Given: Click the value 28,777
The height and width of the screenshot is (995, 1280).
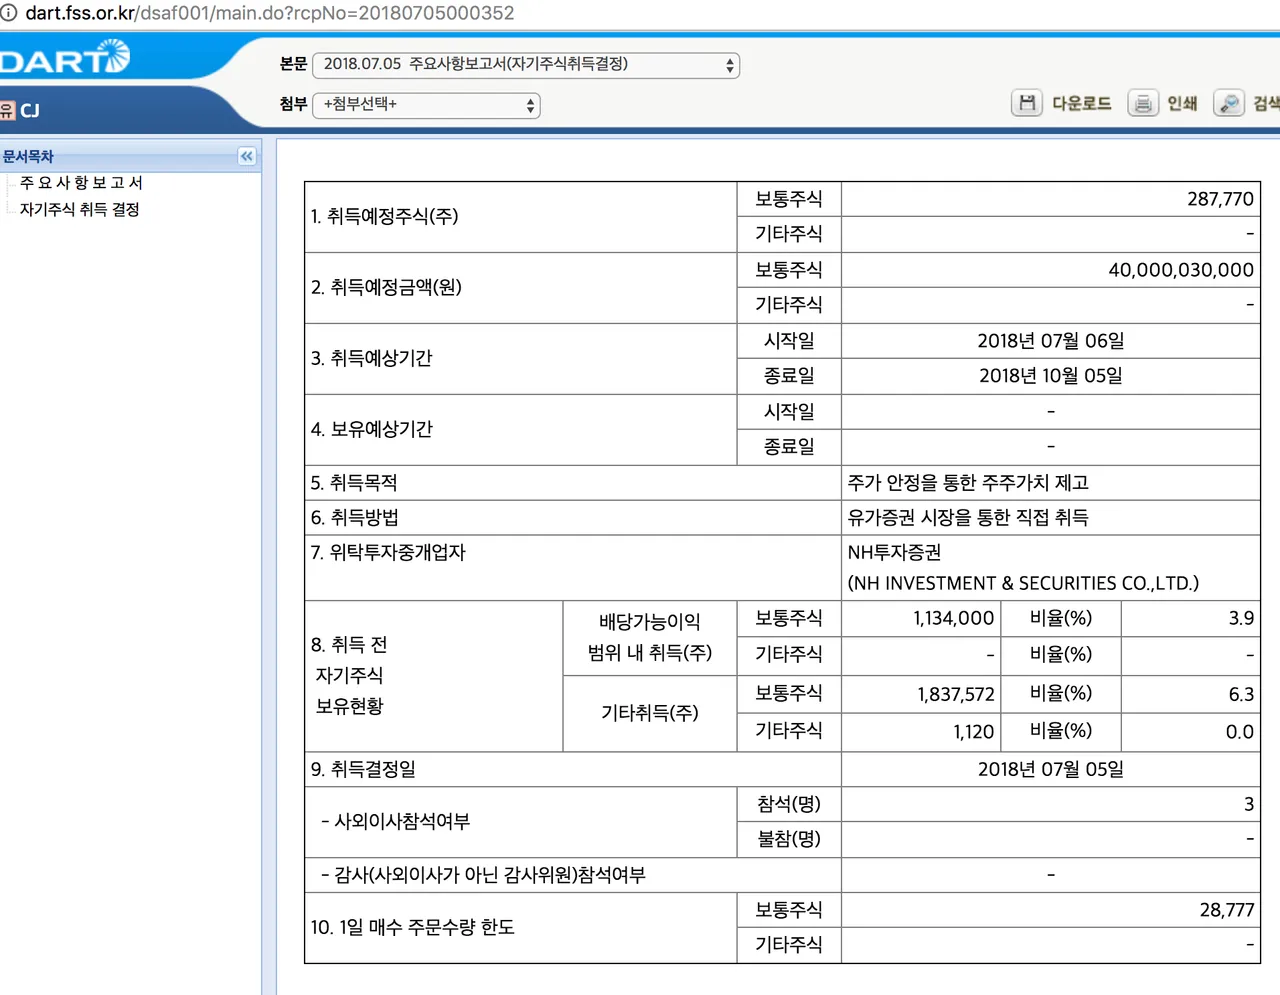Looking at the screenshot, I should tap(1227, 910).
